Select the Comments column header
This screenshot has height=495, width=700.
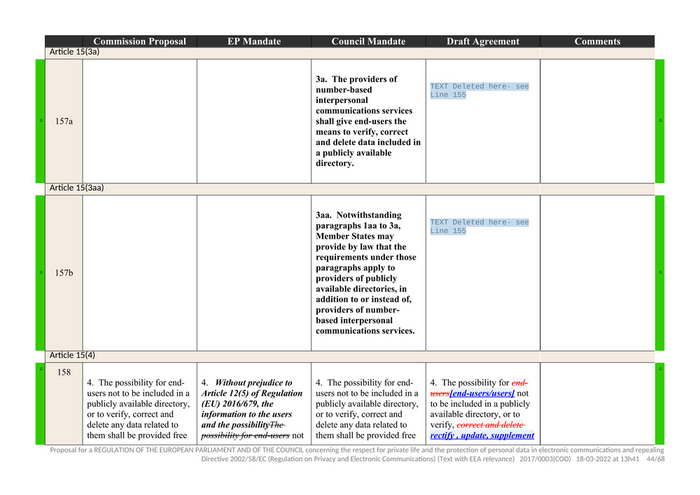coord(597,42)
